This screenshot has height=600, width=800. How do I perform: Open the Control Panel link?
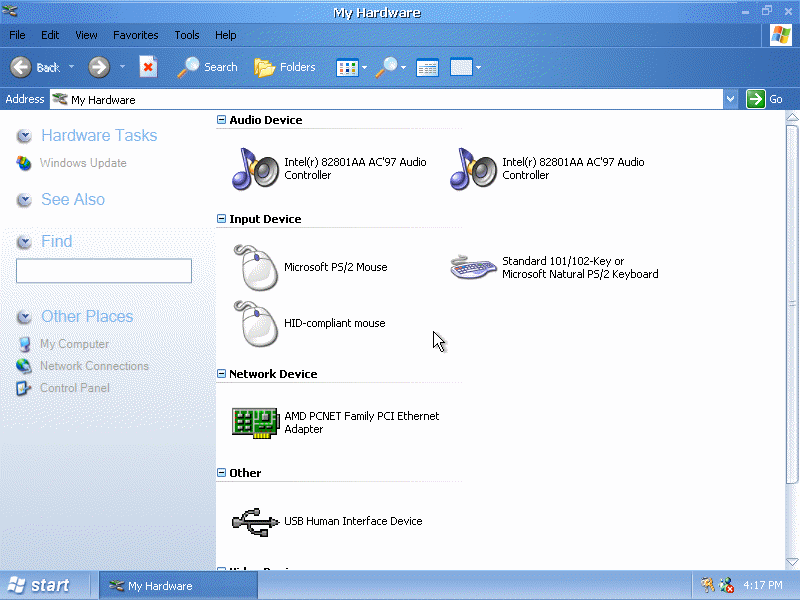tap(74, 388)
